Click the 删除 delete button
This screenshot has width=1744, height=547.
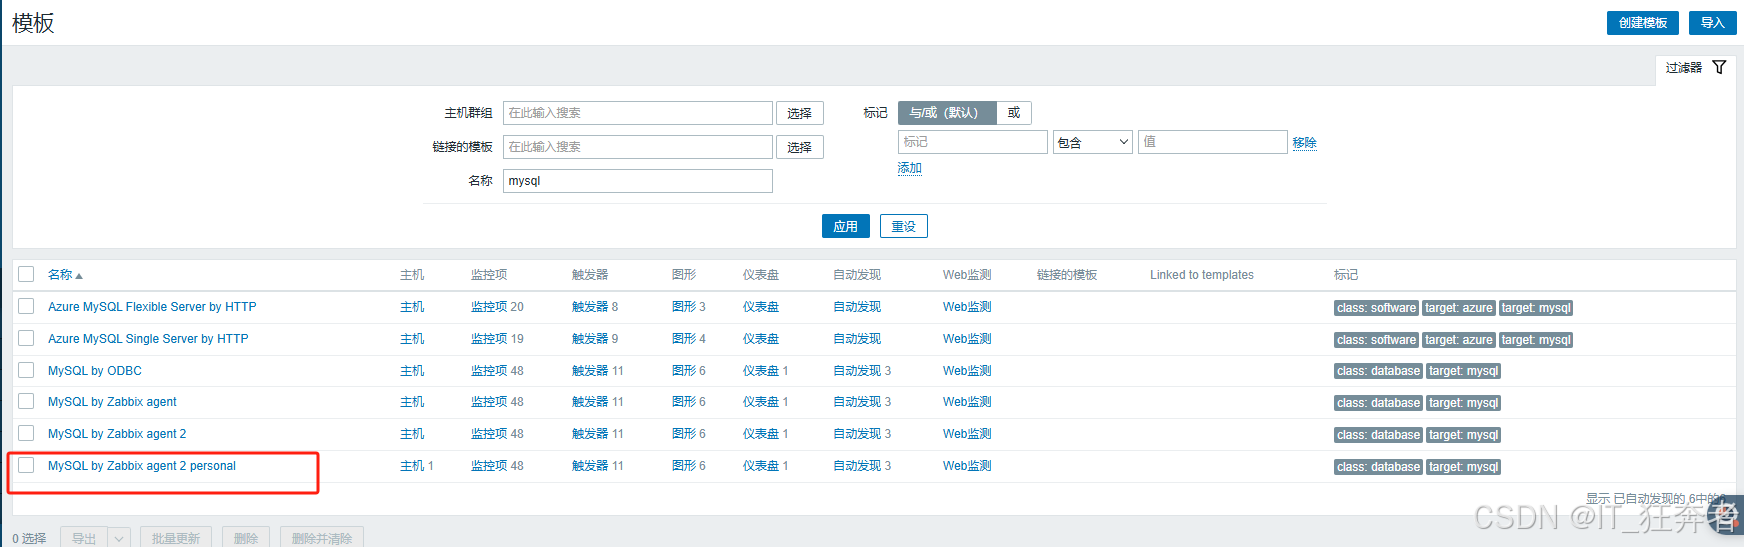pos(246,538)
